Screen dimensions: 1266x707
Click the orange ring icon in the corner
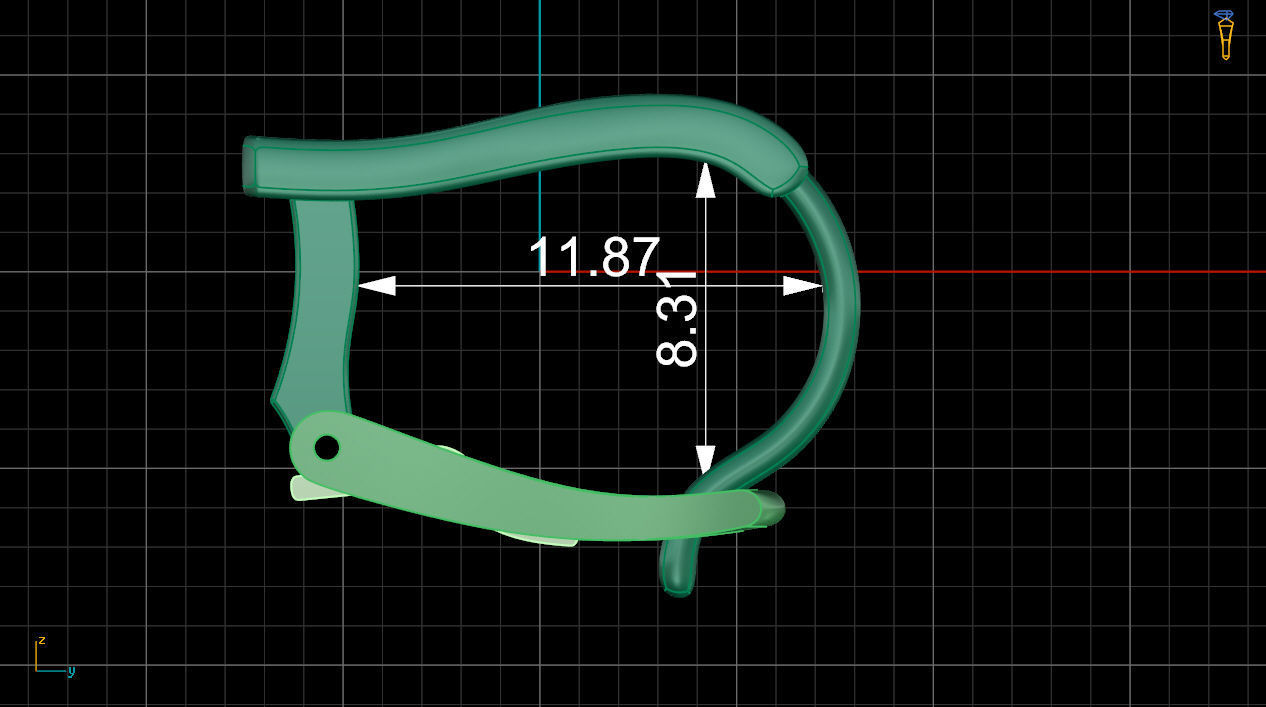click(1224, 35)
